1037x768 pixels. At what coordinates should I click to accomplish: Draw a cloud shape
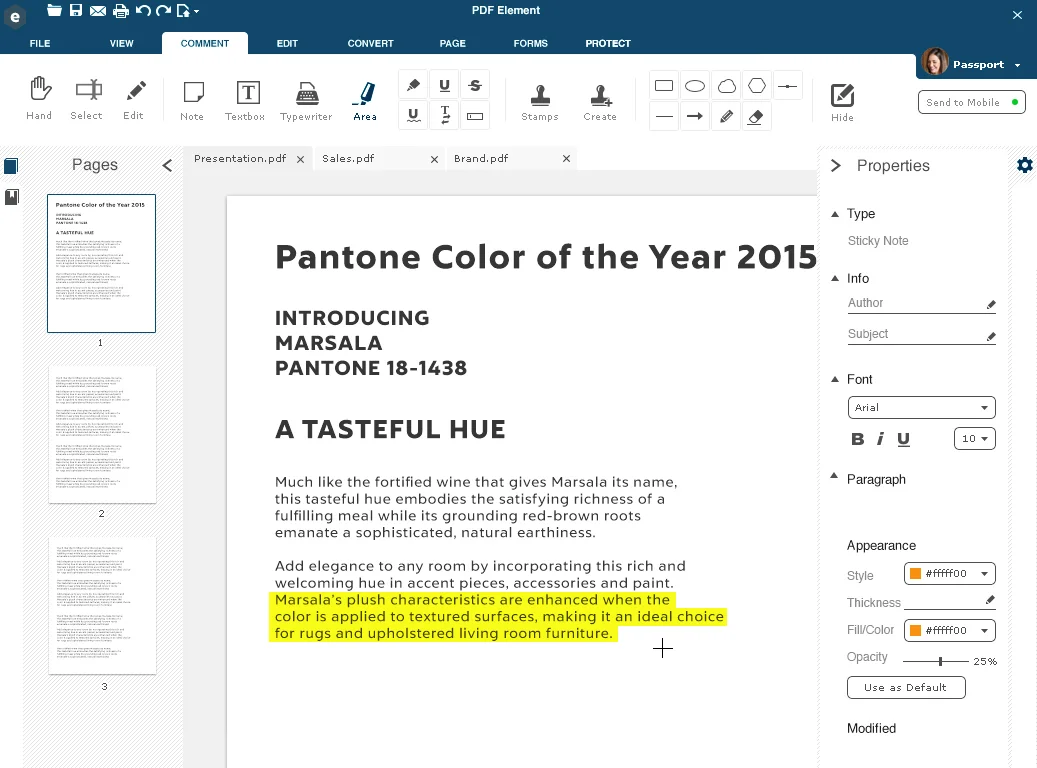pyautogui.click(x=726, y=86)
